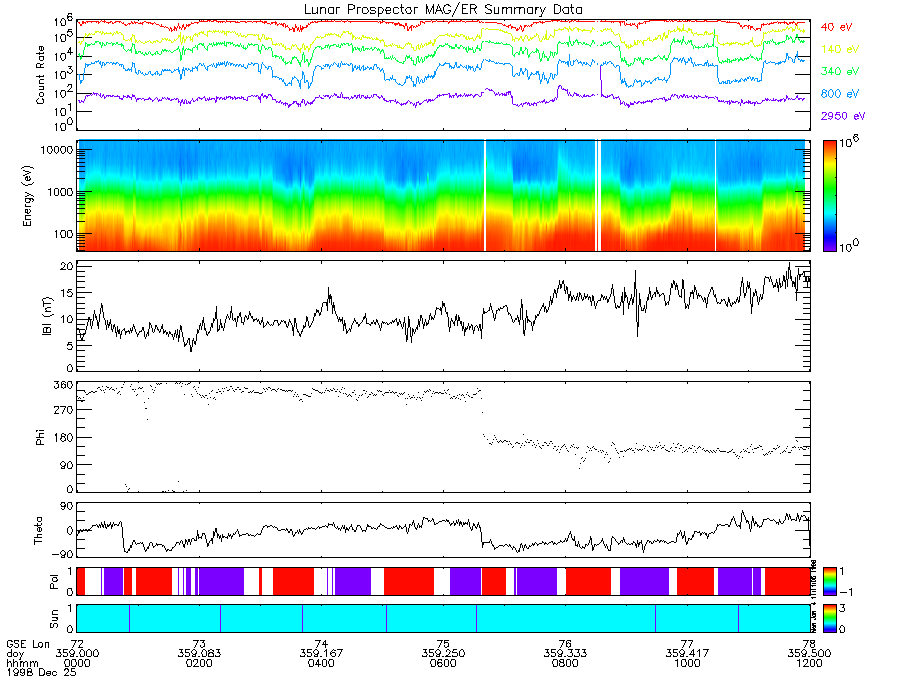Screen dimensions: 900x700
Task: Click GSE longitude value "74"
Action: tap(321, 644)
